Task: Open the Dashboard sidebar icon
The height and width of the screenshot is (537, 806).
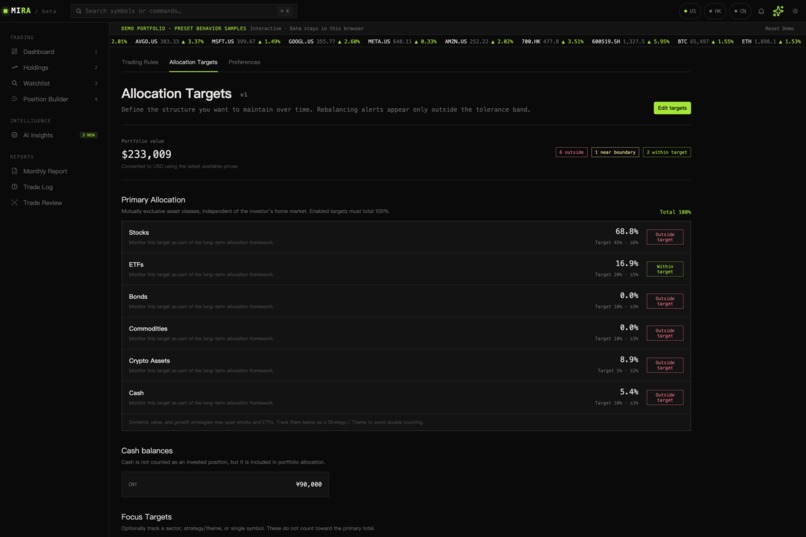Action: point(14,51)
